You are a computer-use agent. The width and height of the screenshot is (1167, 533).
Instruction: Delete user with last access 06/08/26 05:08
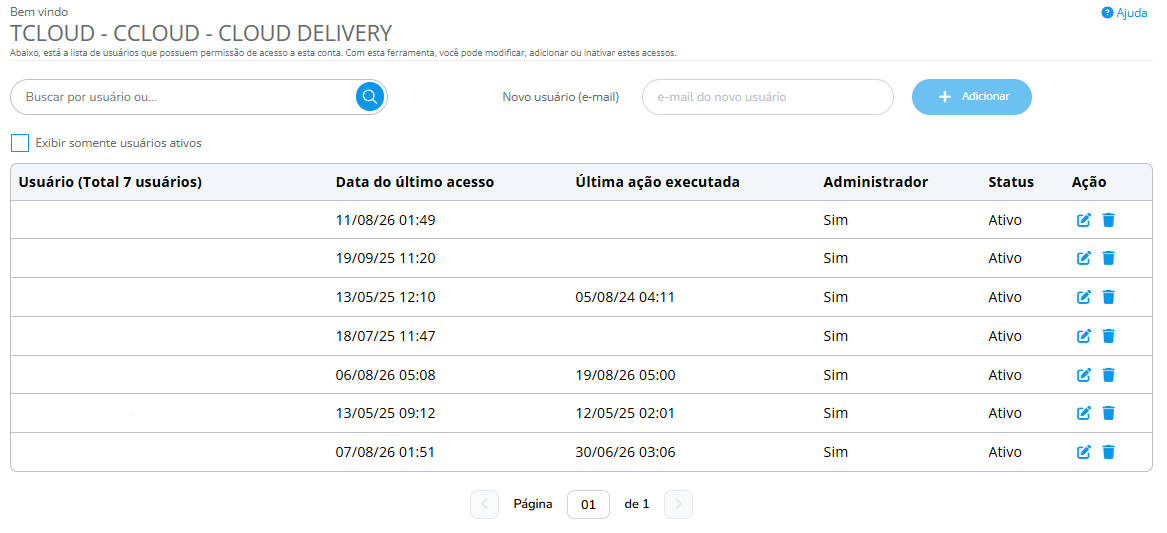[1108, 374]
